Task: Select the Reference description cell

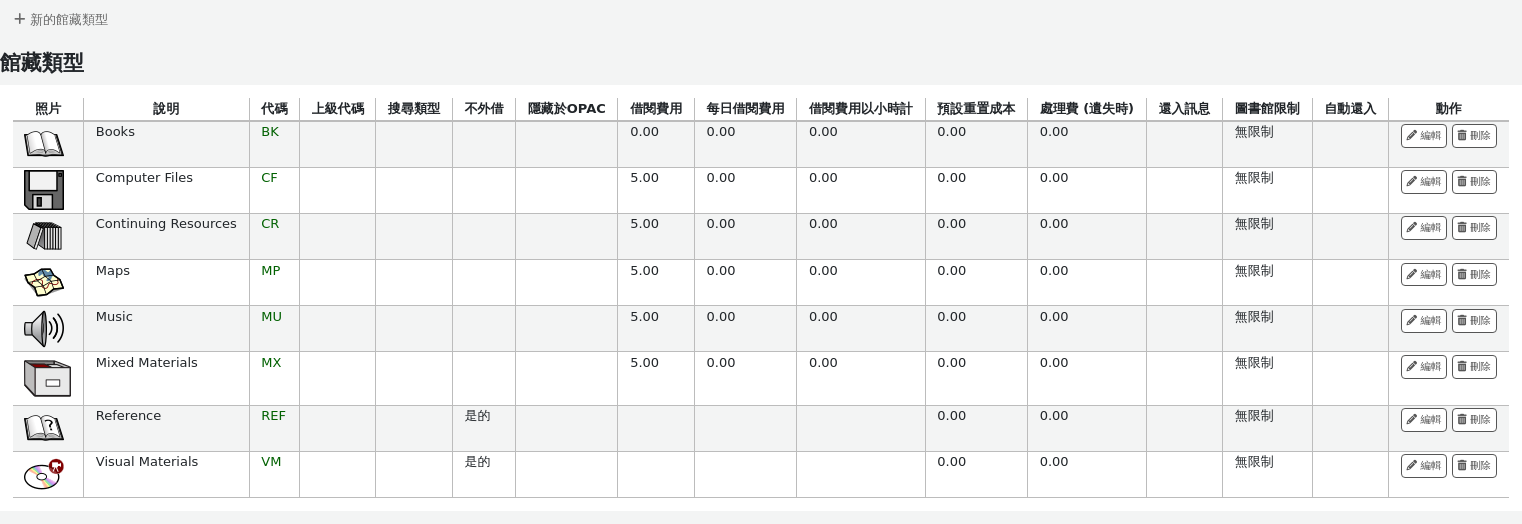Action: (166, 429)
